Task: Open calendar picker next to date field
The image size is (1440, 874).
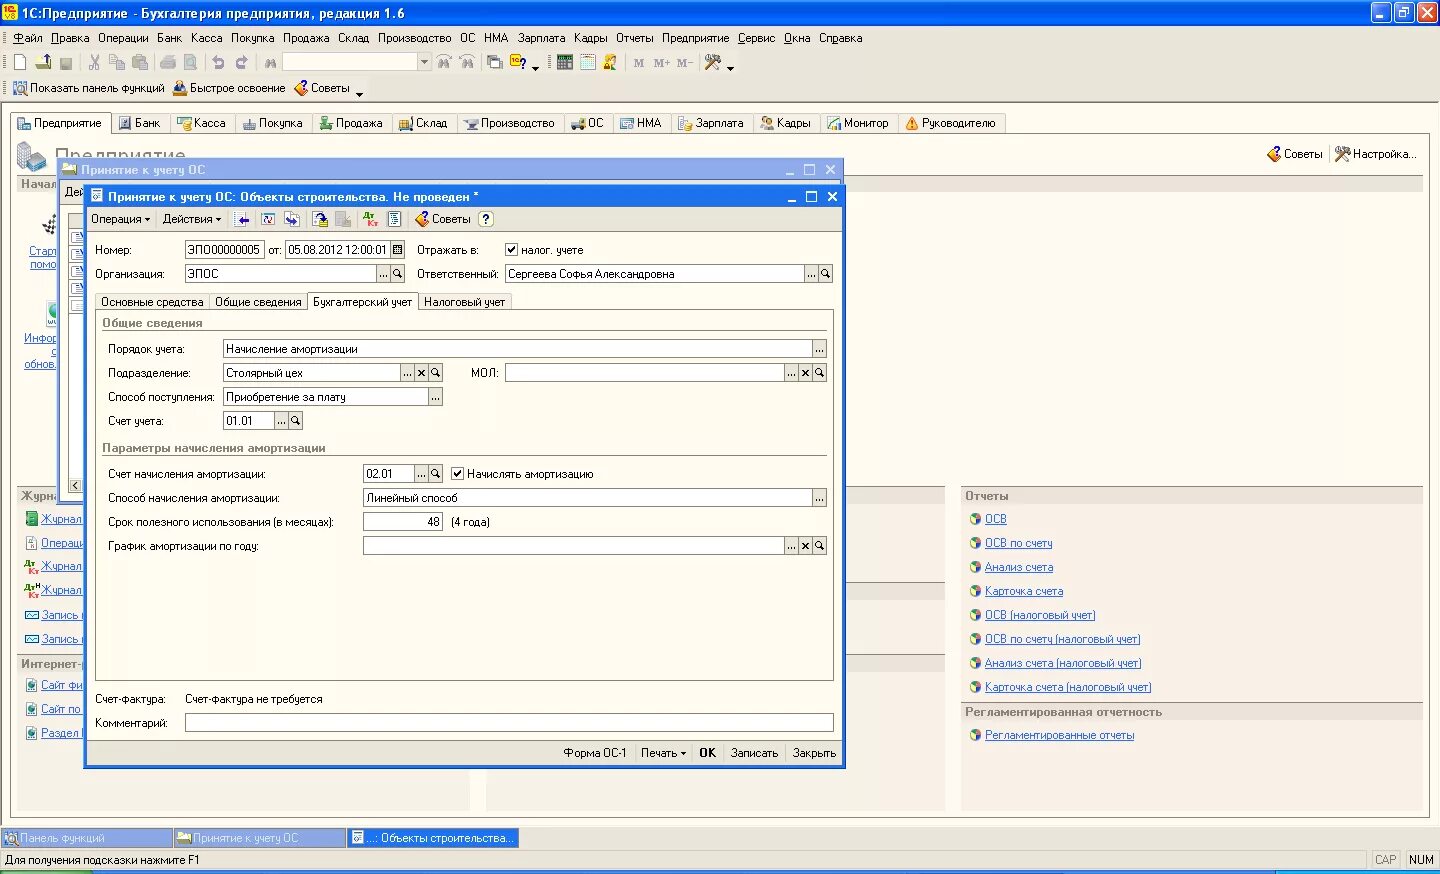Action: coord(398,250)
